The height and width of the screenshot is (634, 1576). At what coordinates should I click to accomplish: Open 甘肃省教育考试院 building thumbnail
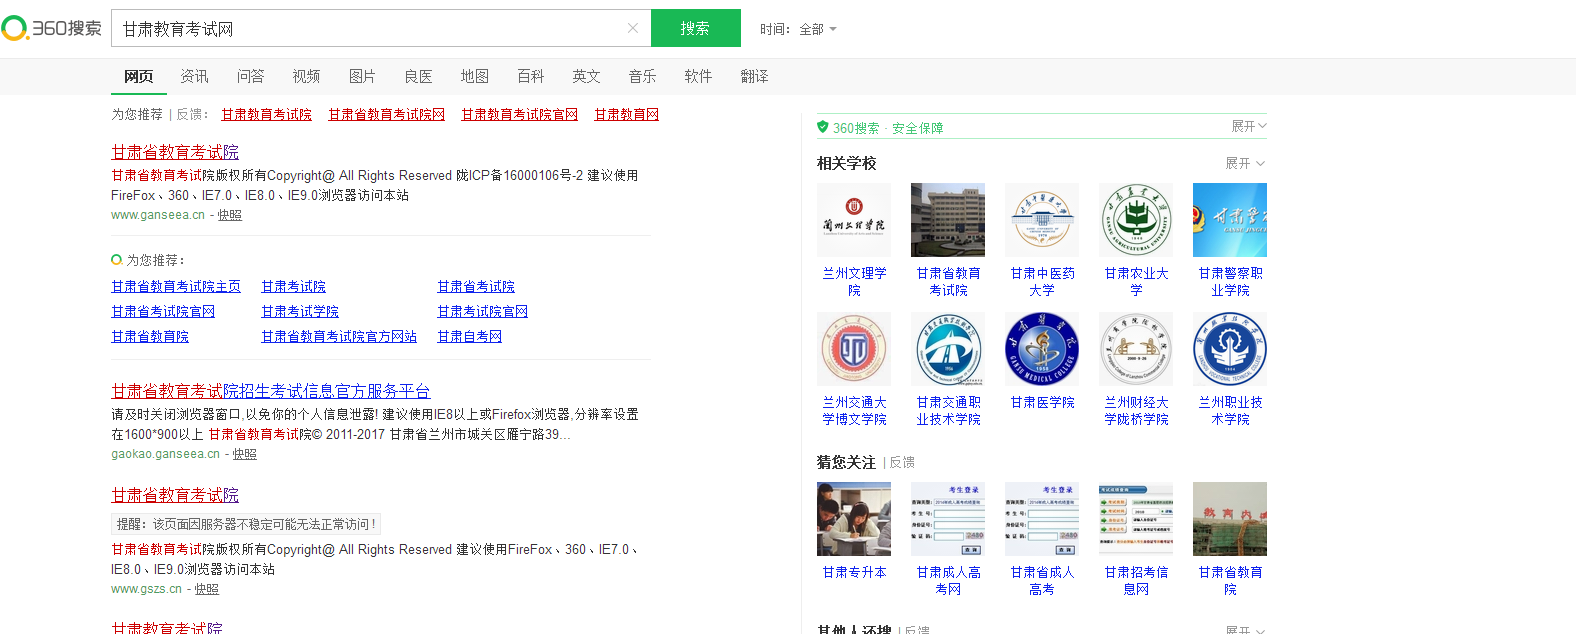[x=948, y=220]
